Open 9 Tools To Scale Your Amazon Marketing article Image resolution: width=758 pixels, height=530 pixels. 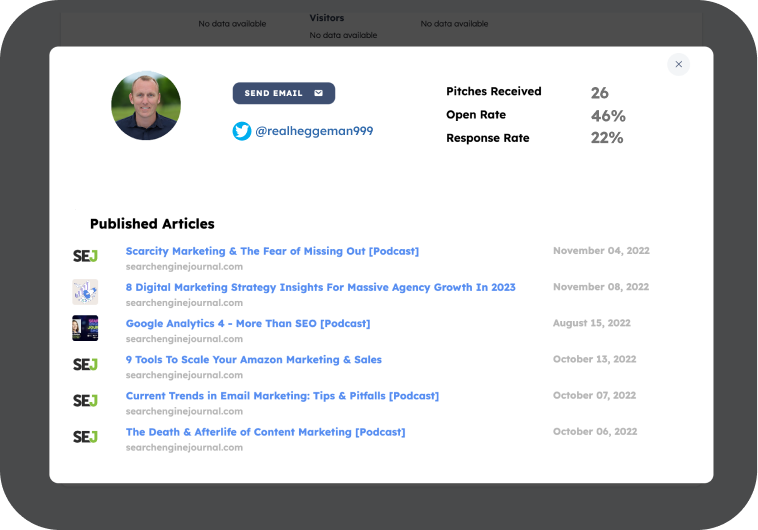click(x=254, y=360)
